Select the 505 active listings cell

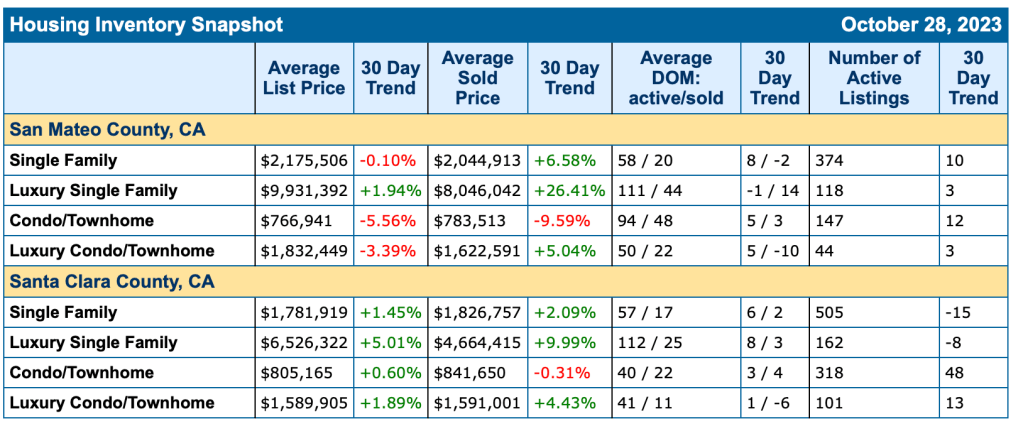pyautogui.click(x=830, y=312)
